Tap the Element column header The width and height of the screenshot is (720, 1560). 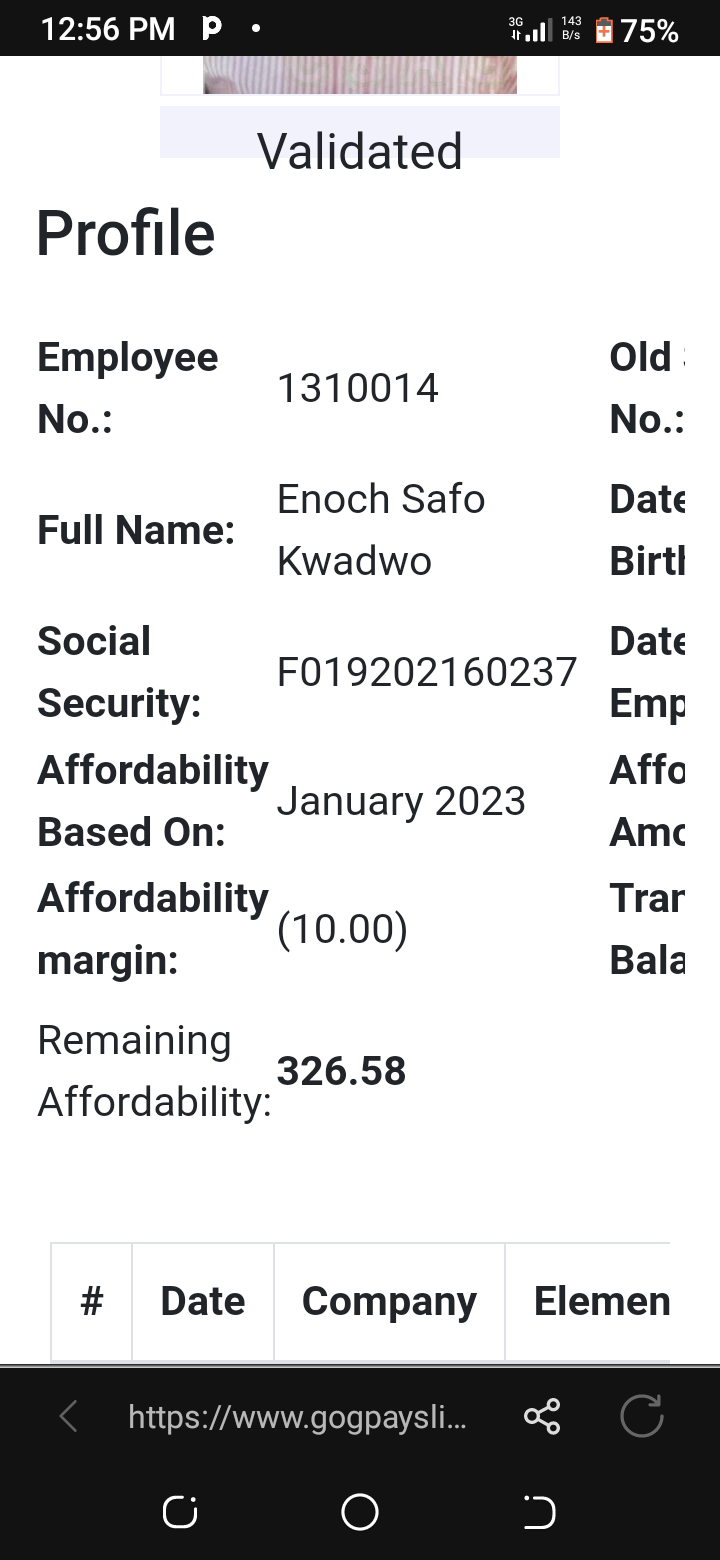[601, 1301]
